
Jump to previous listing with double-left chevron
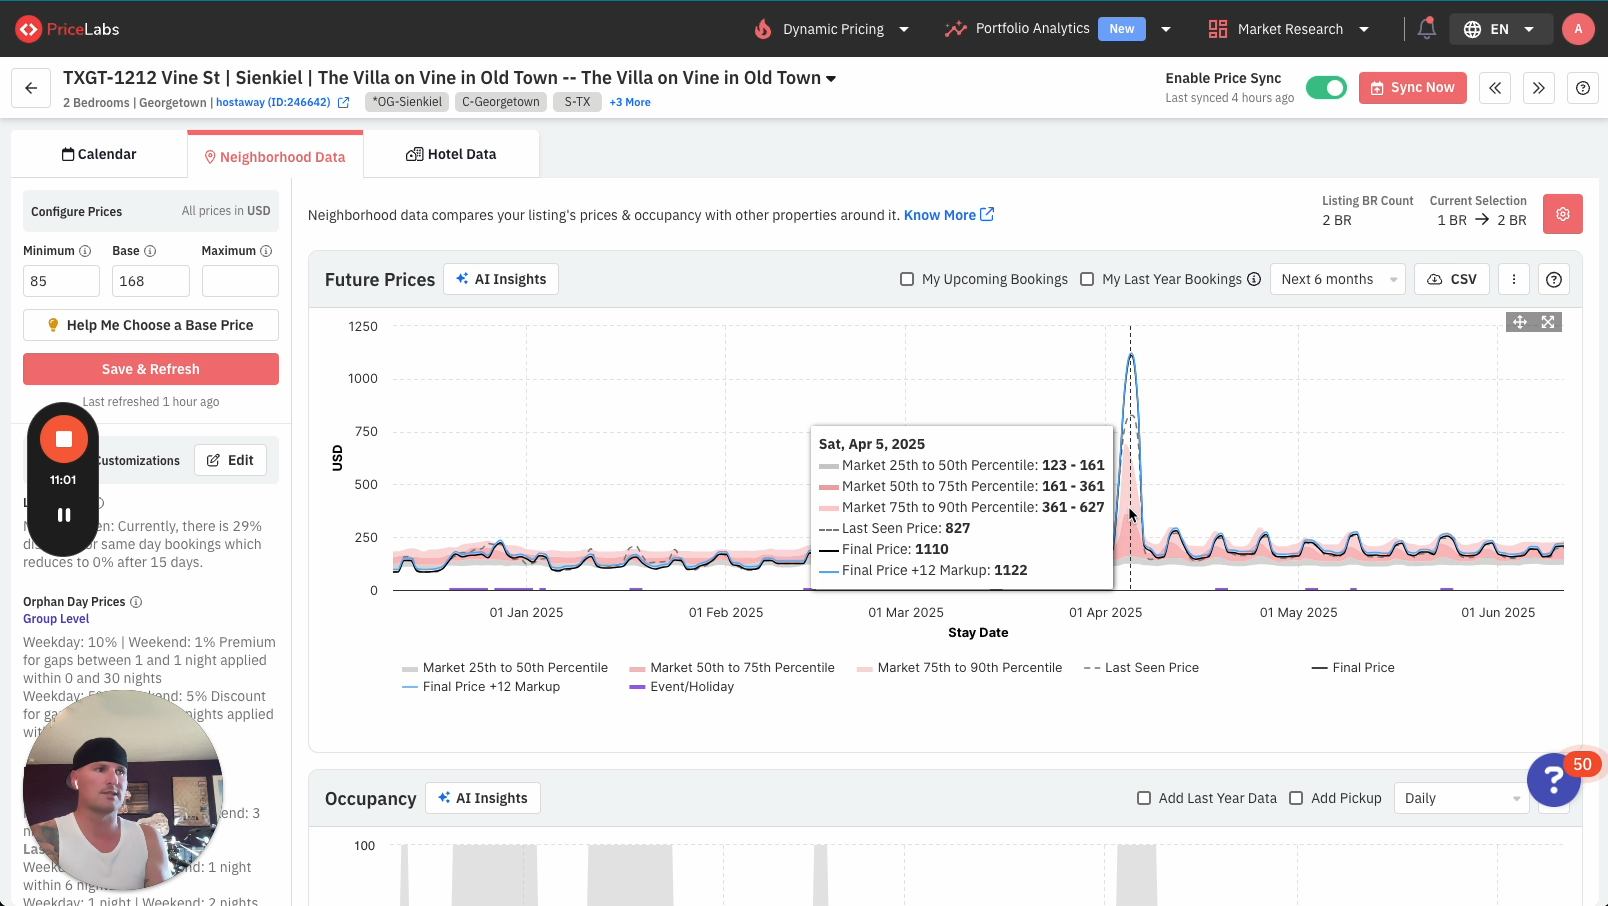pyautogui.click(x=1495, y=88)
